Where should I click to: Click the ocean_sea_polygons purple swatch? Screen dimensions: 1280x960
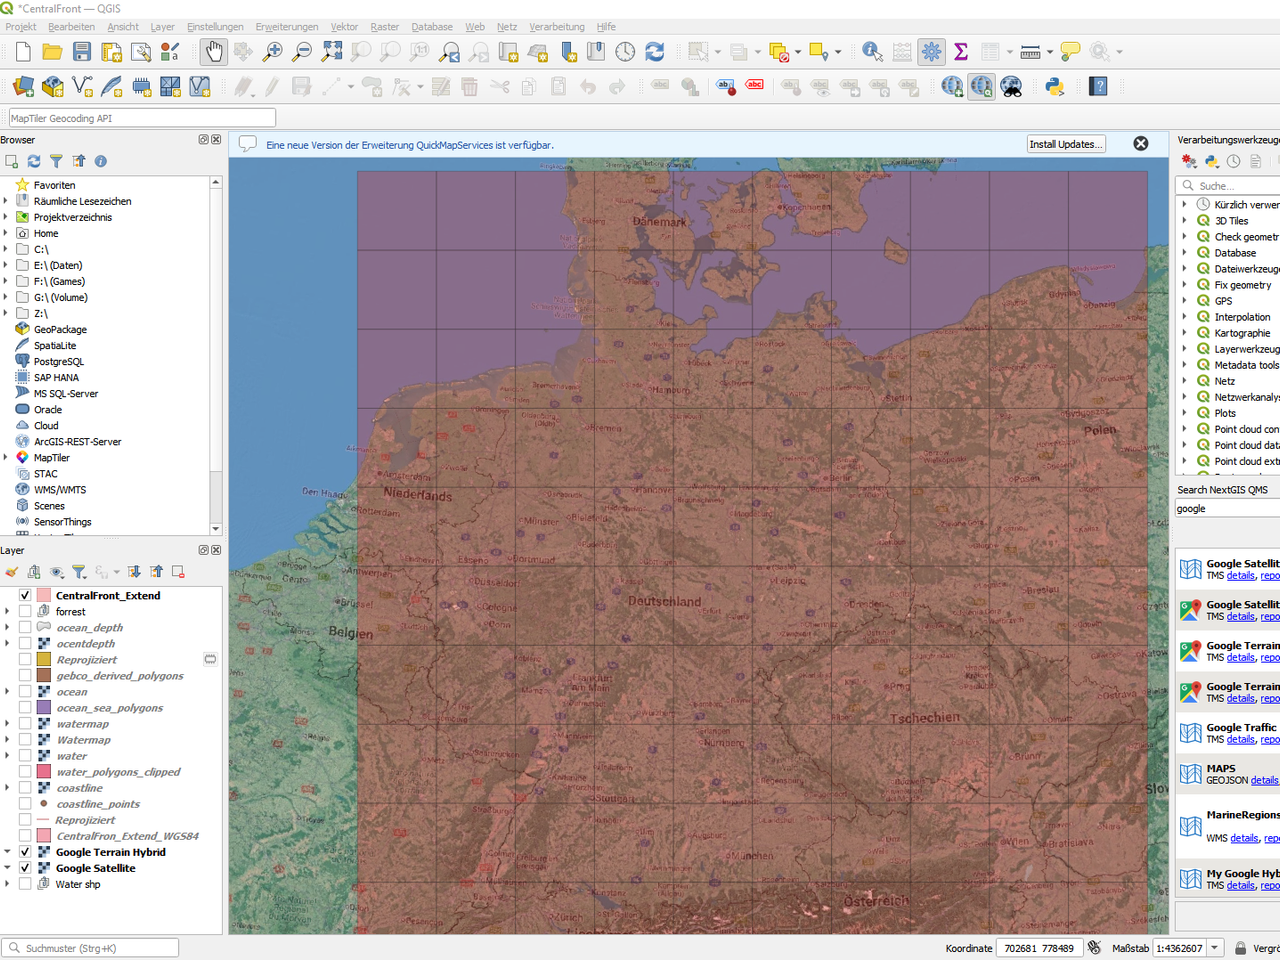coord(44,708)
